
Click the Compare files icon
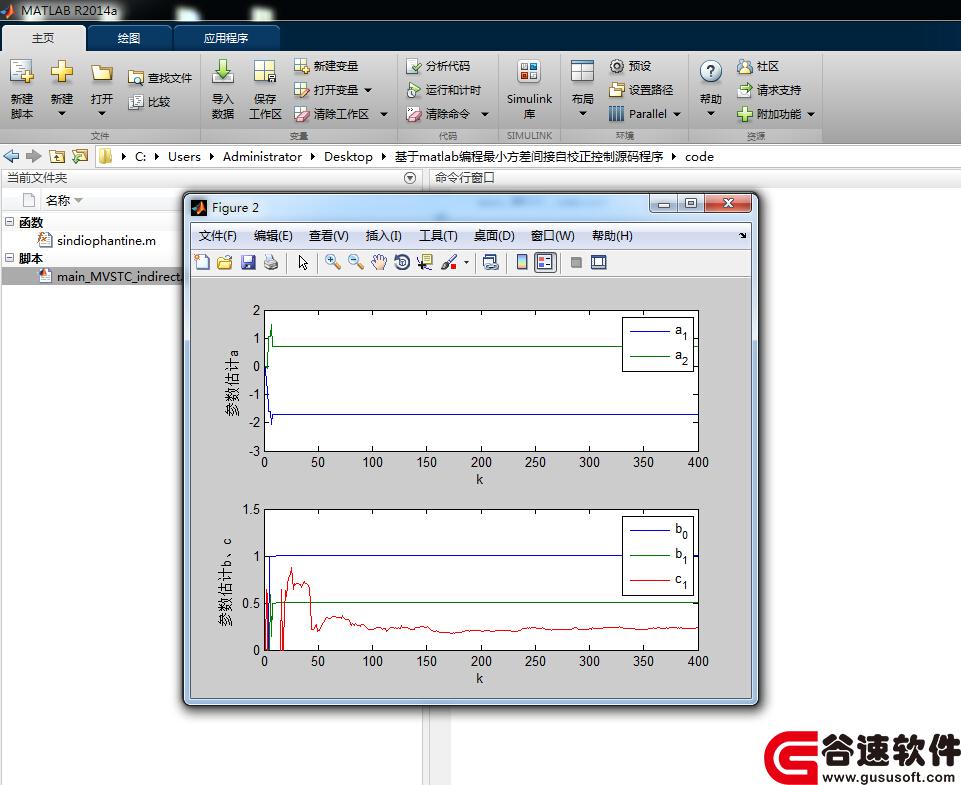click(x=135, y=102)
